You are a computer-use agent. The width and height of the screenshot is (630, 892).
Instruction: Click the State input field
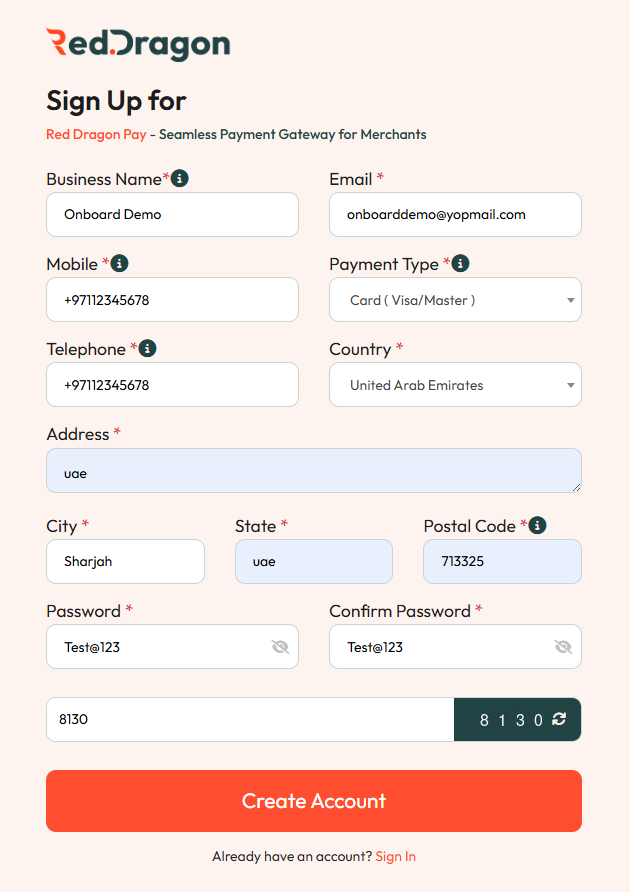pyautogui.click(x=313, y=562)
